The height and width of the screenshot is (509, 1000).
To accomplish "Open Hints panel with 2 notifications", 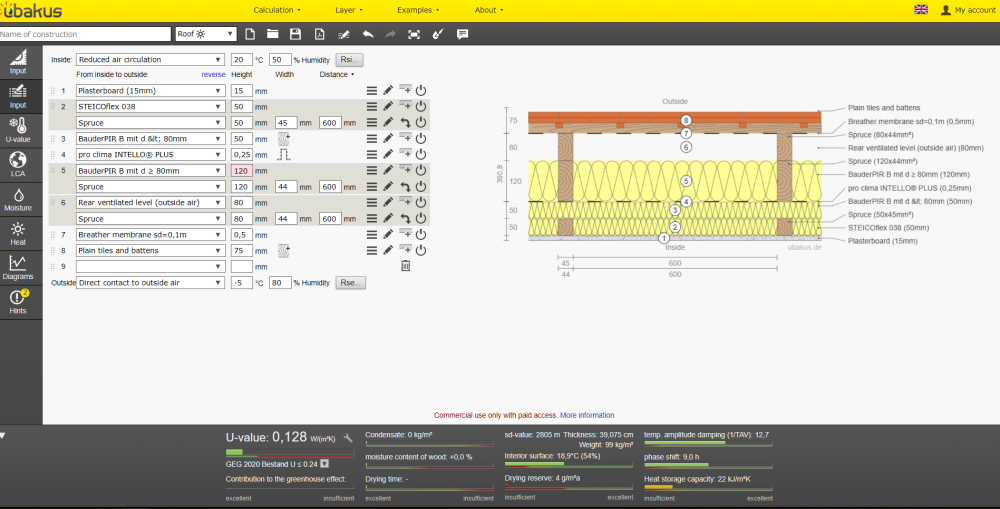I will (x=18, y=302).
